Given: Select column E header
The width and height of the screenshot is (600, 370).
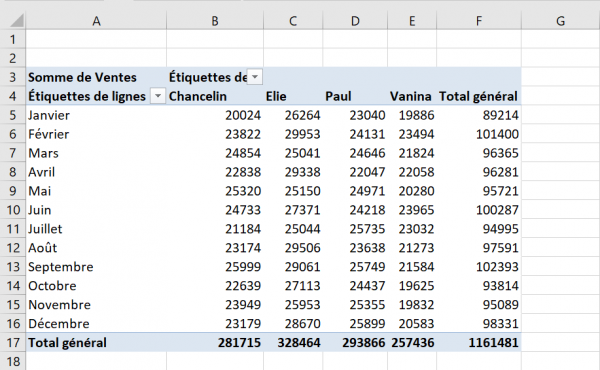Looking at the screenshot, I should tap(412, 21).
